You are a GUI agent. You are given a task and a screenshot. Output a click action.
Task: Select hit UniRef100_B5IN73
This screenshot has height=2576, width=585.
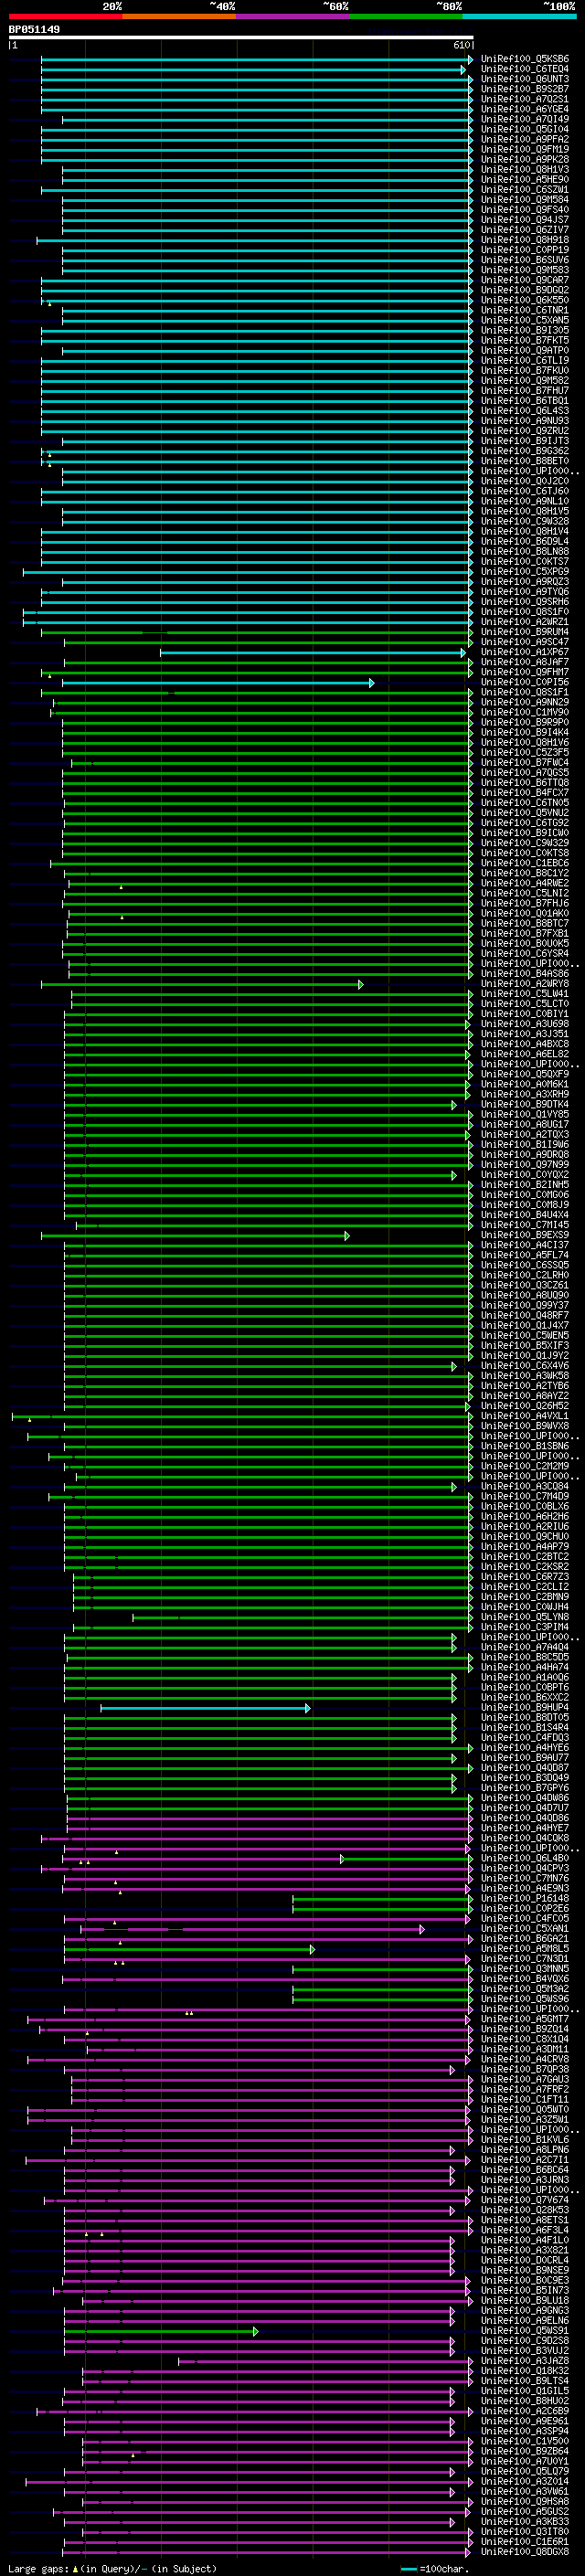point(525,2290)
